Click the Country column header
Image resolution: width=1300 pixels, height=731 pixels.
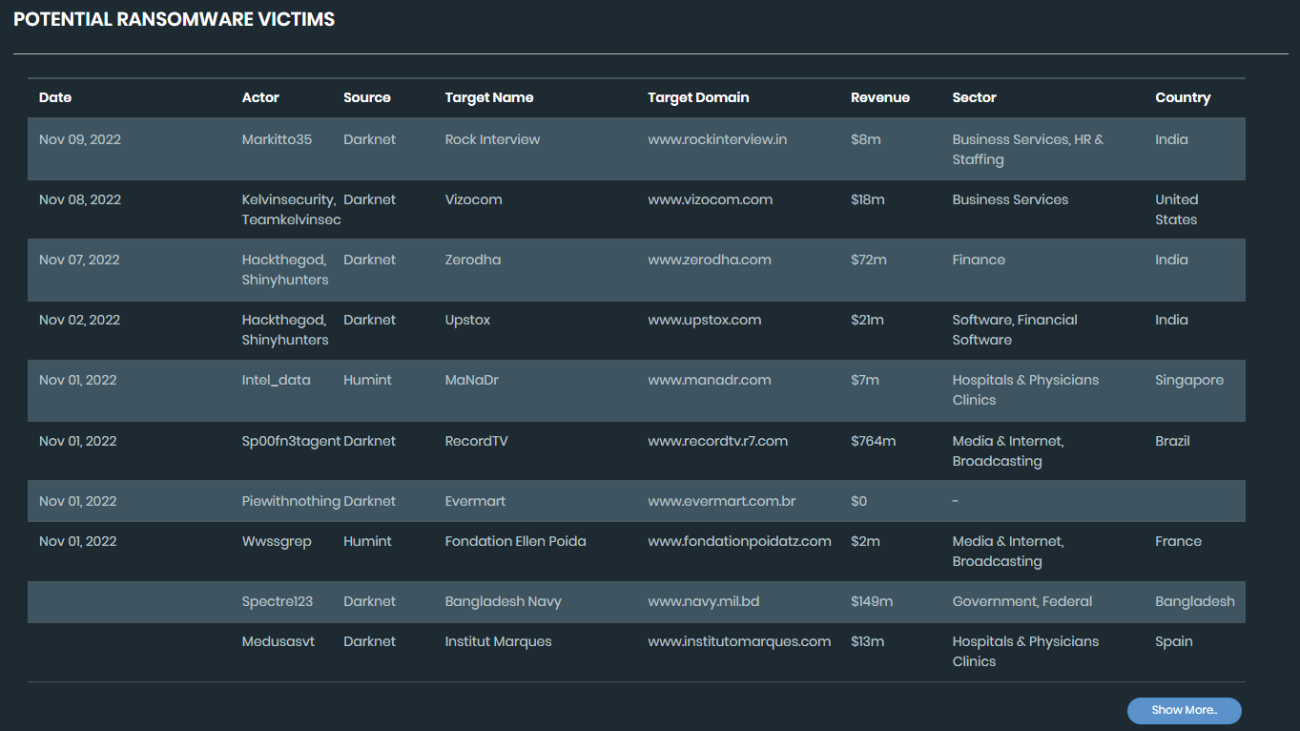point(1182,98)
